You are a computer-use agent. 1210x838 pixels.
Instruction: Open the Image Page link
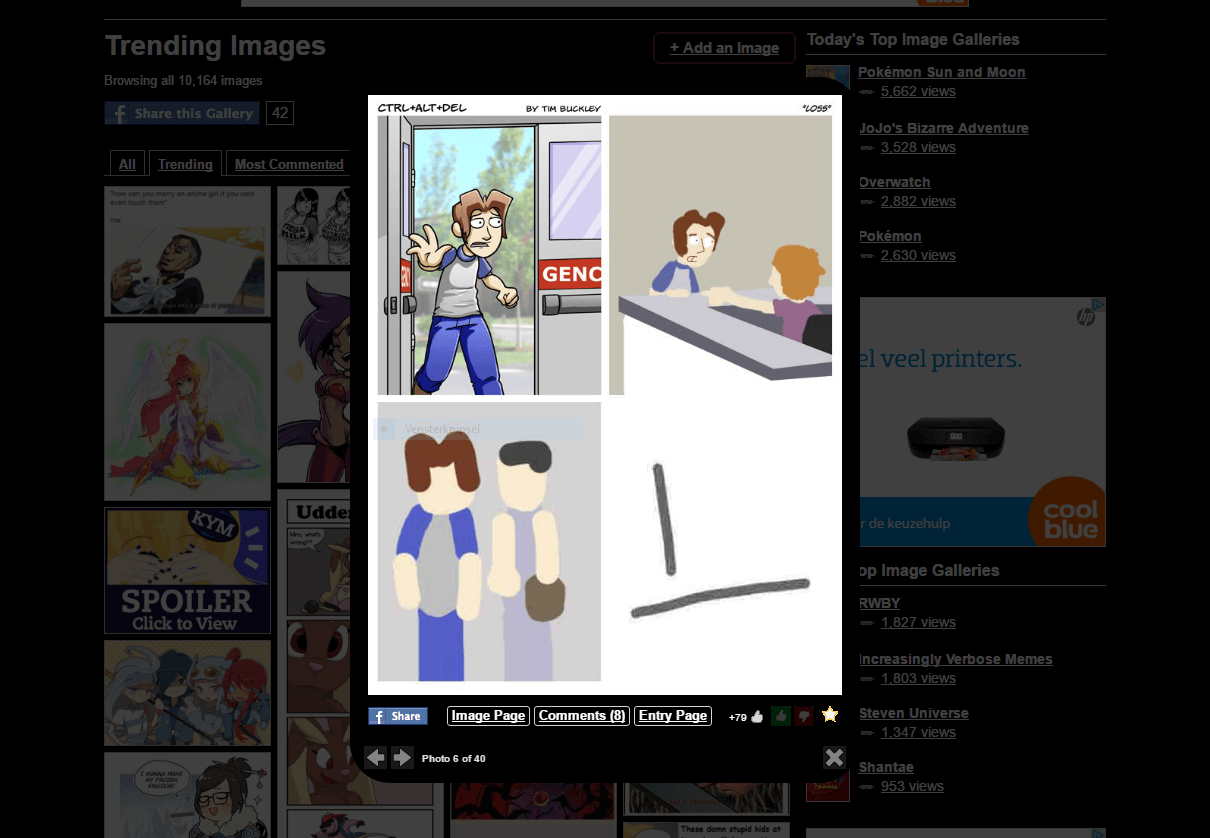point(488,716)
